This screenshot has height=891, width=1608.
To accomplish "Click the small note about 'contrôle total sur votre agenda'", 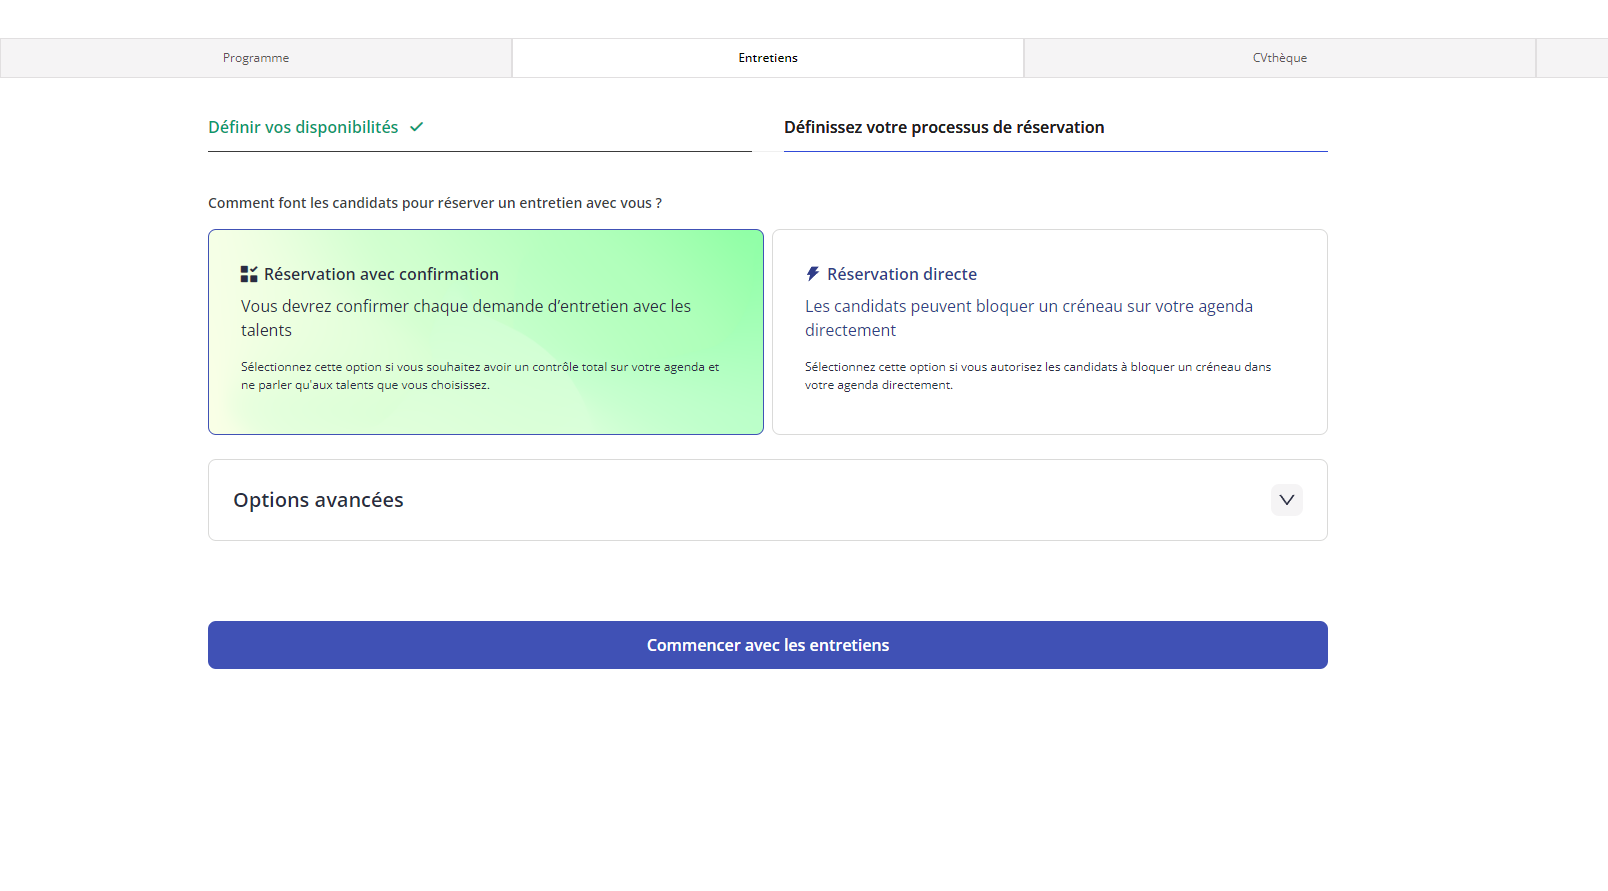I will [479, 376].
